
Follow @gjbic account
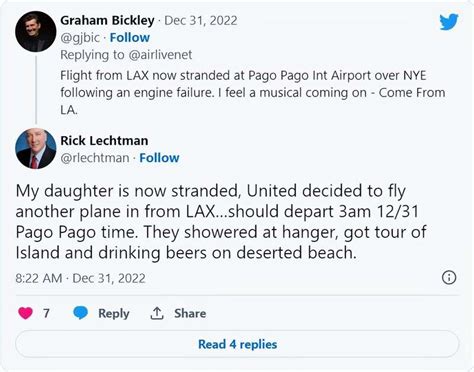point(130,38)
